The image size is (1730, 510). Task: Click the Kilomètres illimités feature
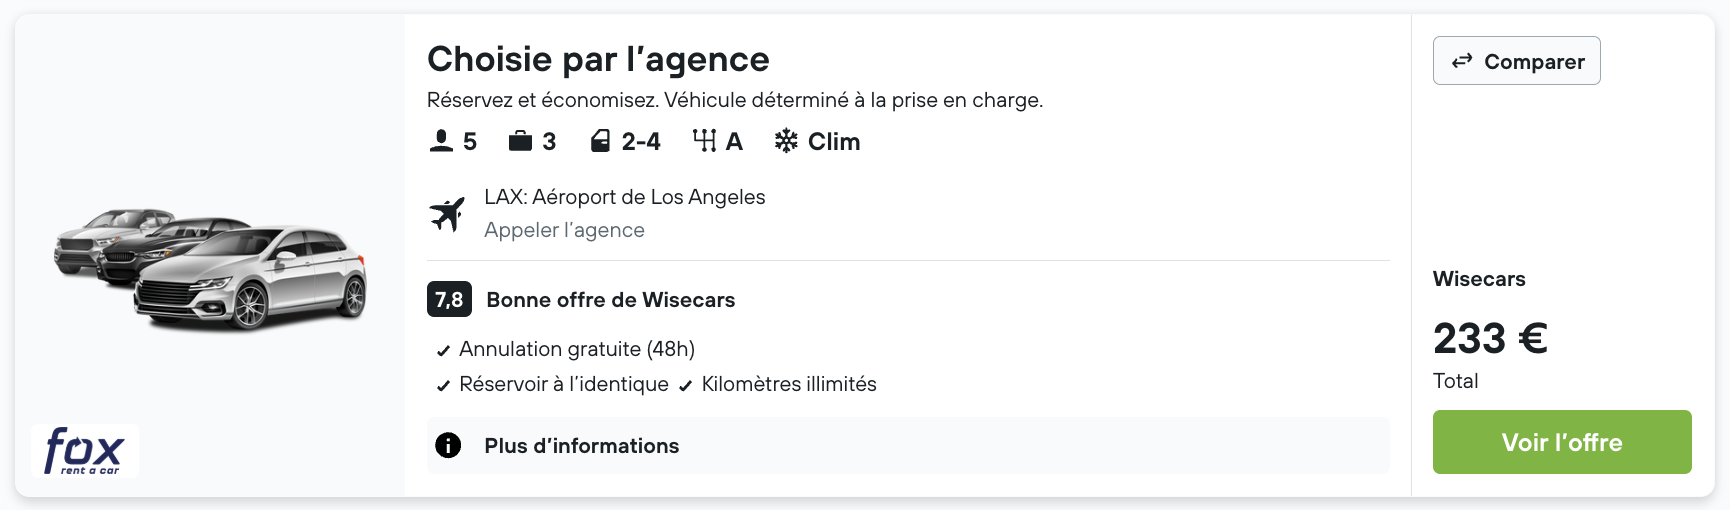[777, 384]
